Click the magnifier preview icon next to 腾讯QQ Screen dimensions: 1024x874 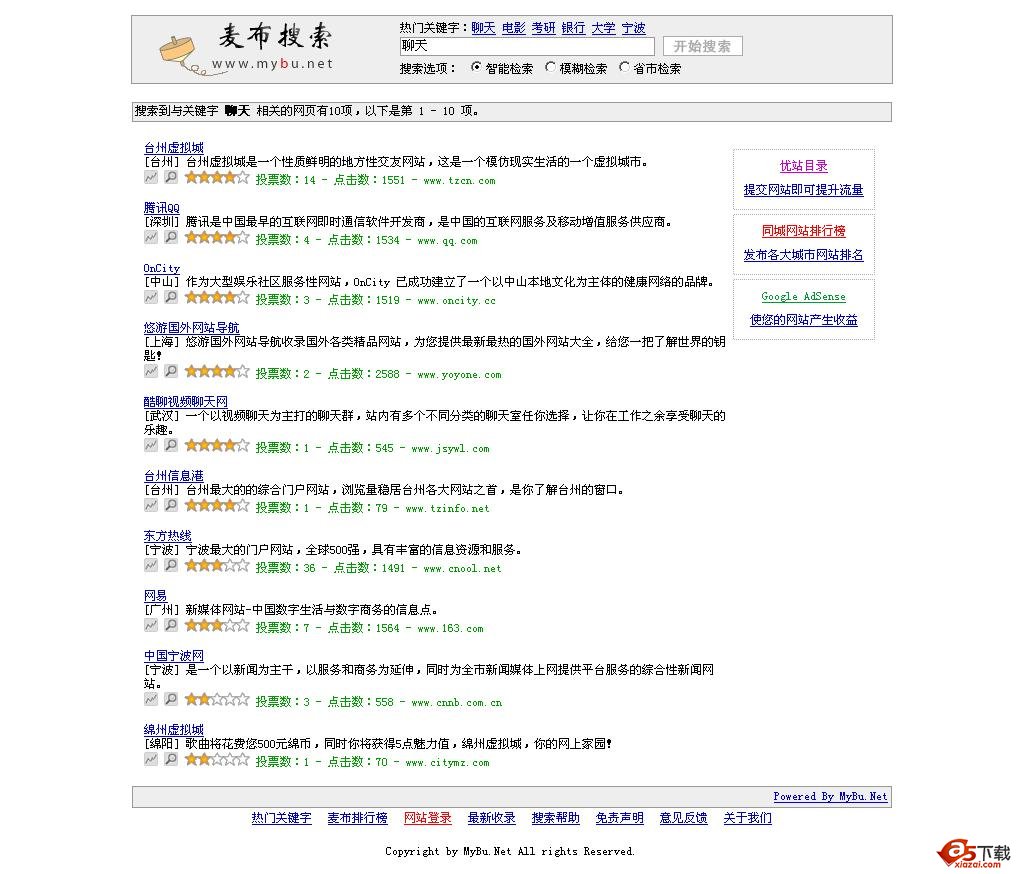(x=171, y=236)
